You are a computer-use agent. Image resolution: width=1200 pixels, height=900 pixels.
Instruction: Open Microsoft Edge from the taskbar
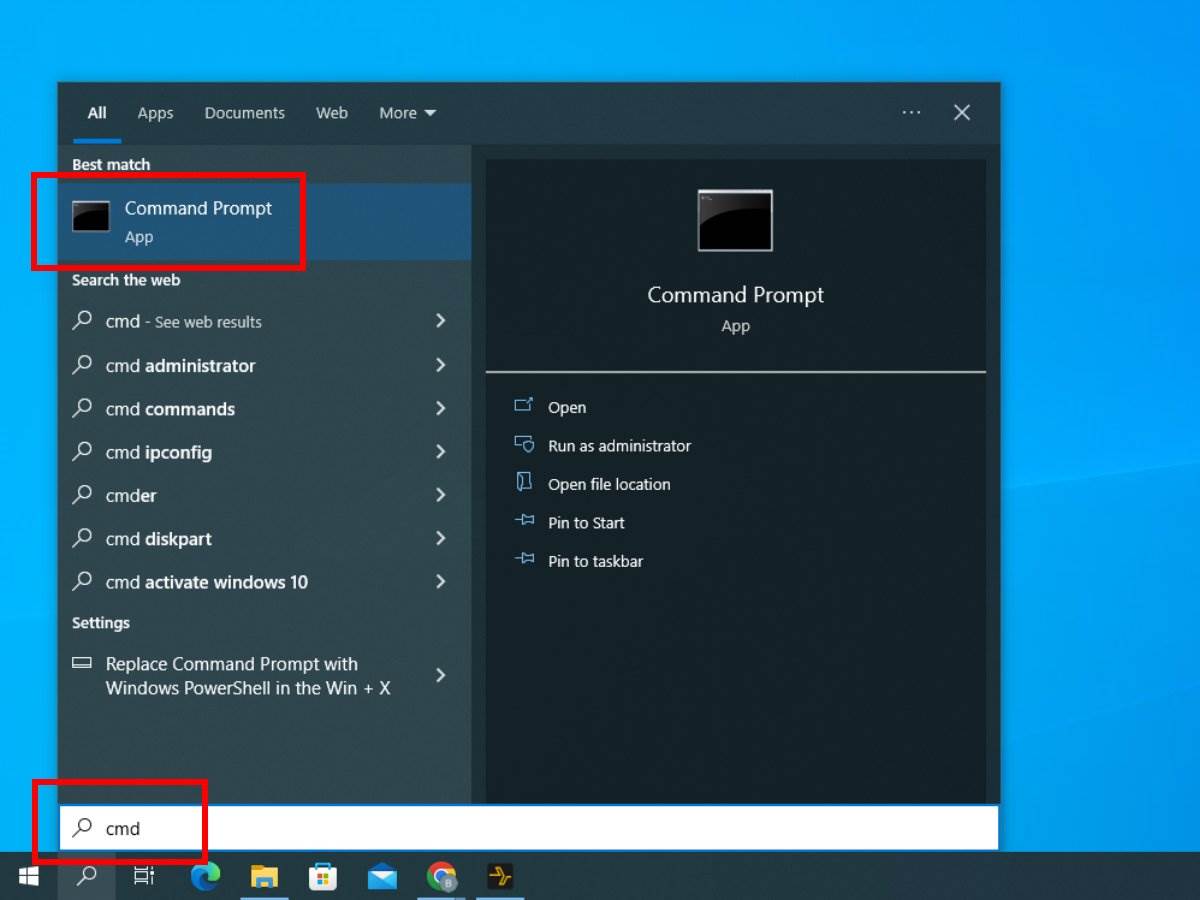coord(206,877)
